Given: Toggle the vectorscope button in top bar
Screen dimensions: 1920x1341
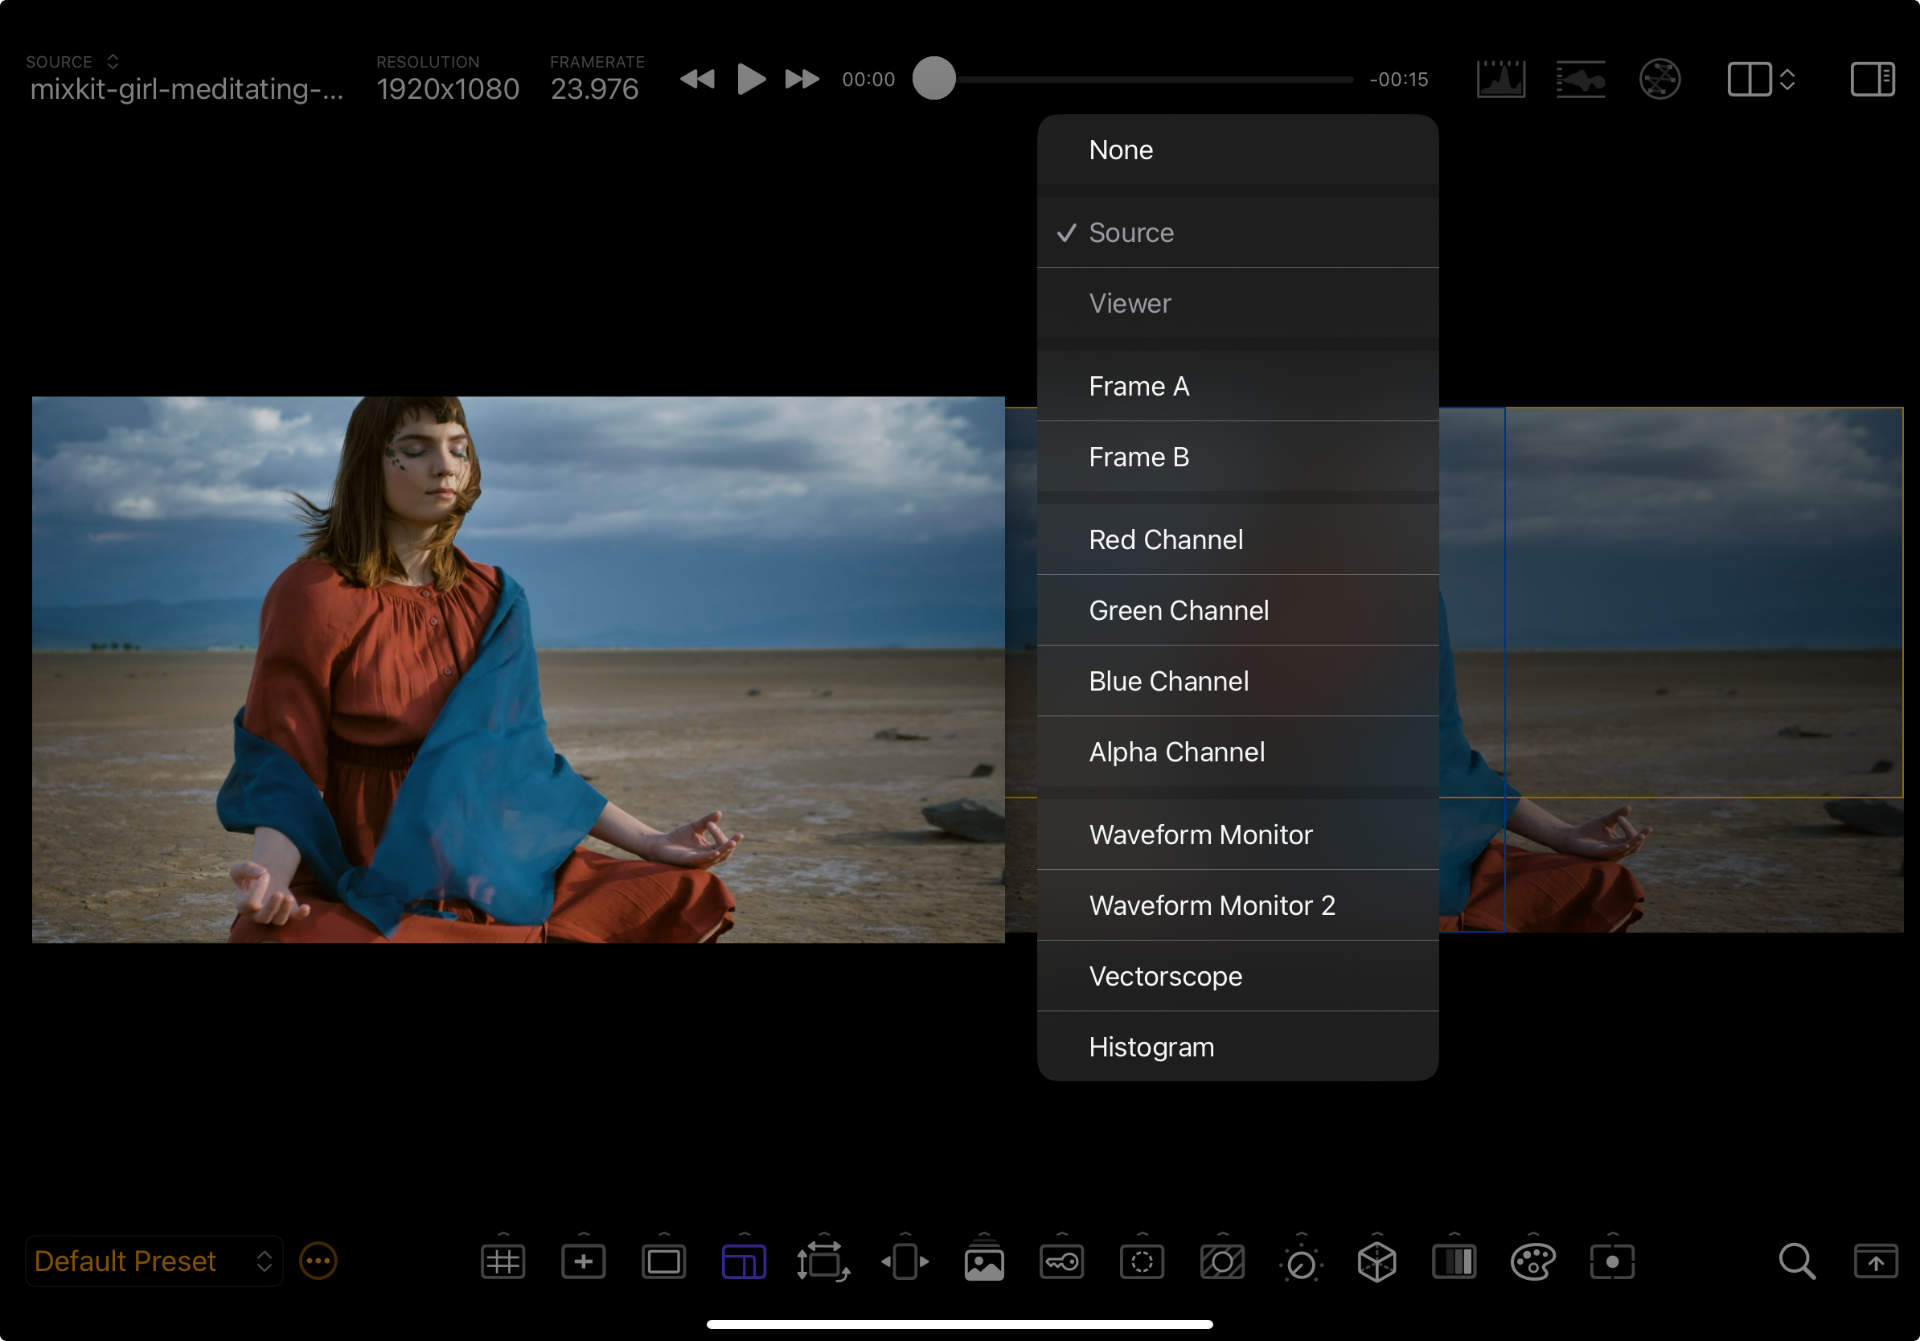Looking at the screenshot, I should [x=1659, y=79].
